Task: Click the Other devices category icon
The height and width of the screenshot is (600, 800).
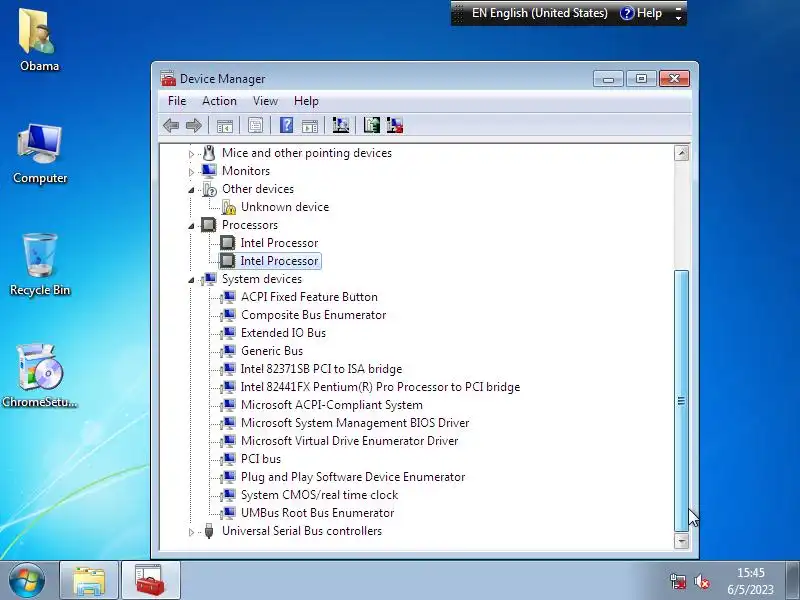Action: [x=209, y=189]
